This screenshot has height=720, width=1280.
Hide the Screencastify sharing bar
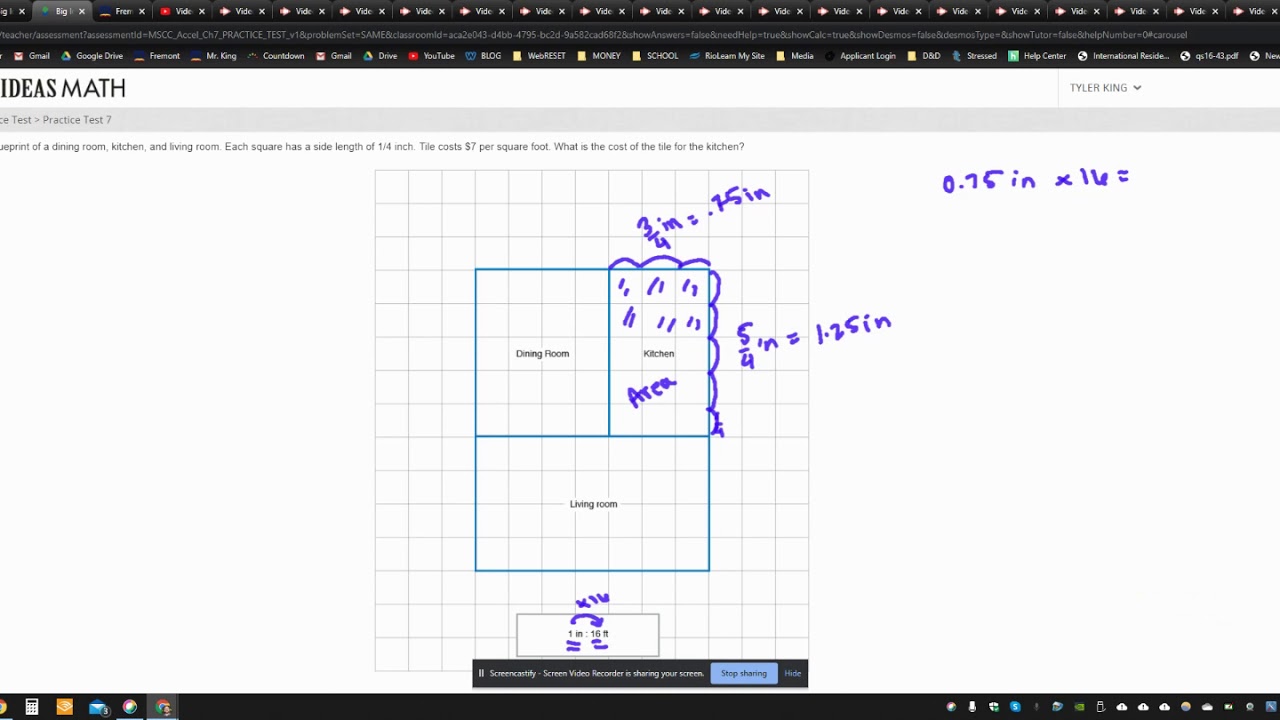[x=792, y=673]
